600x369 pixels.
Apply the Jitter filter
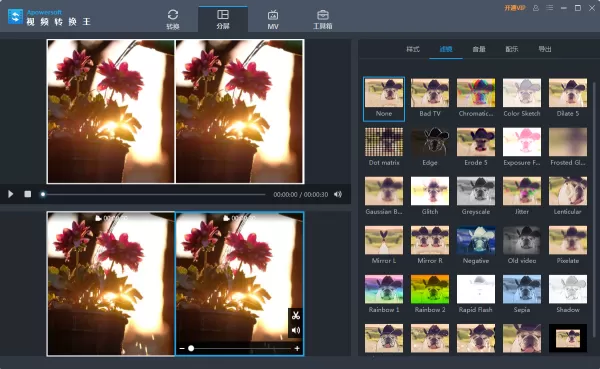click(522, 196)
